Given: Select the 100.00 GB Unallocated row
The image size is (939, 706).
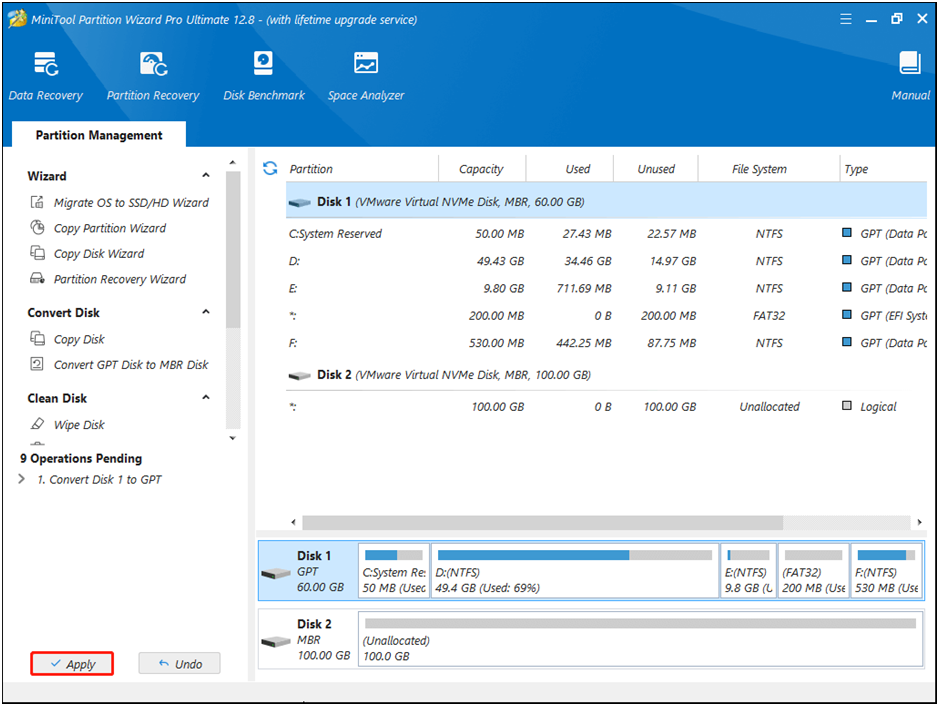Looking at the screenshot, I should tap(606, 407).
